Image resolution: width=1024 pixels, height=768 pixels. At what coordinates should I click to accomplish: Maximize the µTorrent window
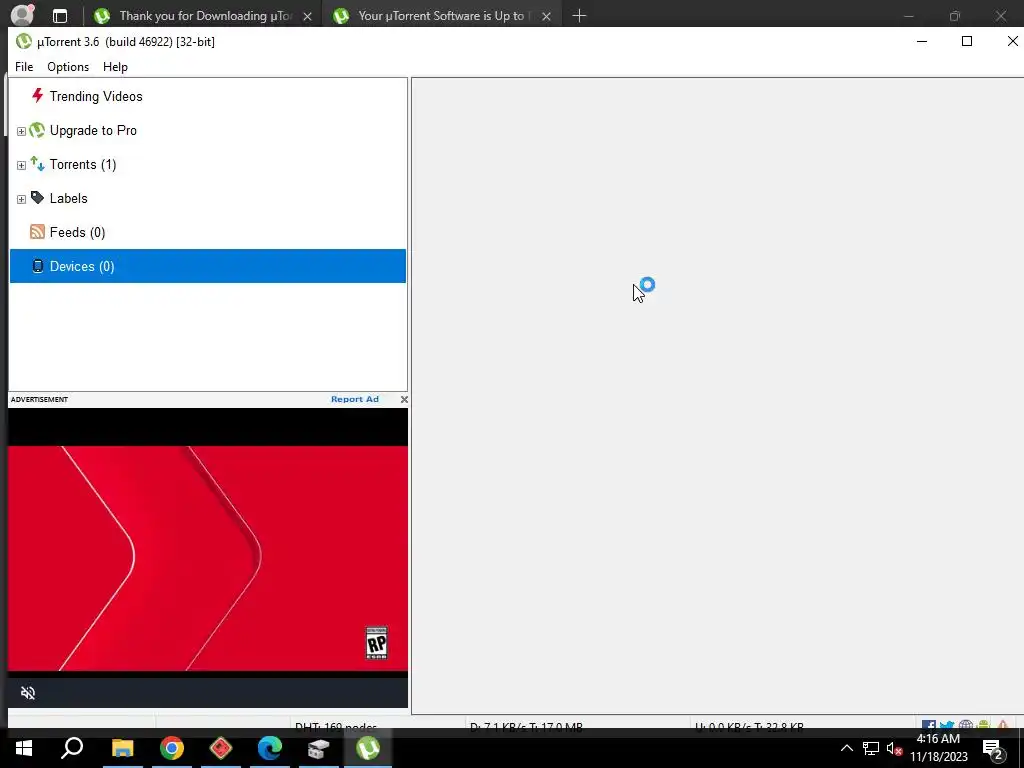pos(967,41)
